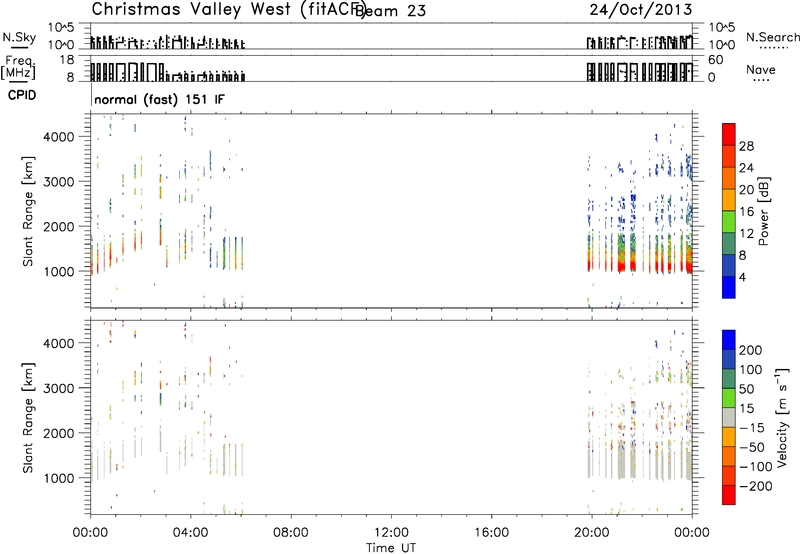Click the Freq. [MHz] axis label
Screen dimensions: 800x554
[18, 67]
